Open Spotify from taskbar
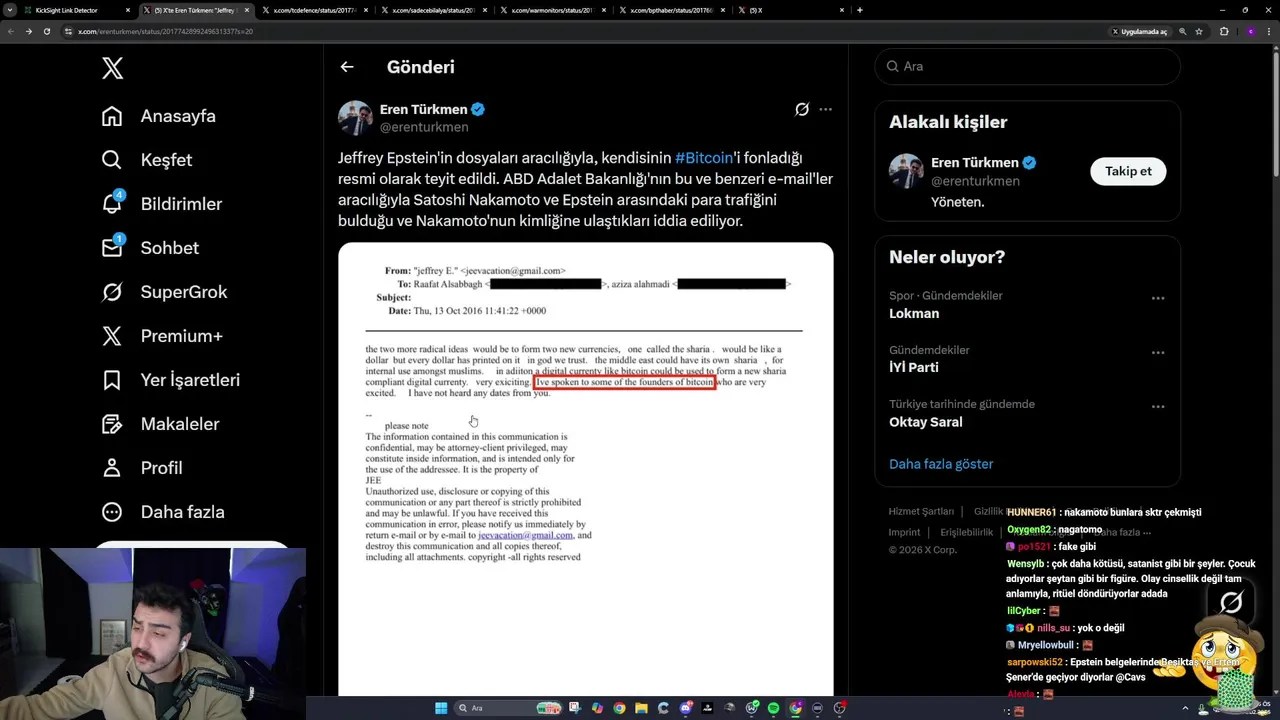This screenshot has width=1280, height=720. pos(773,708)
